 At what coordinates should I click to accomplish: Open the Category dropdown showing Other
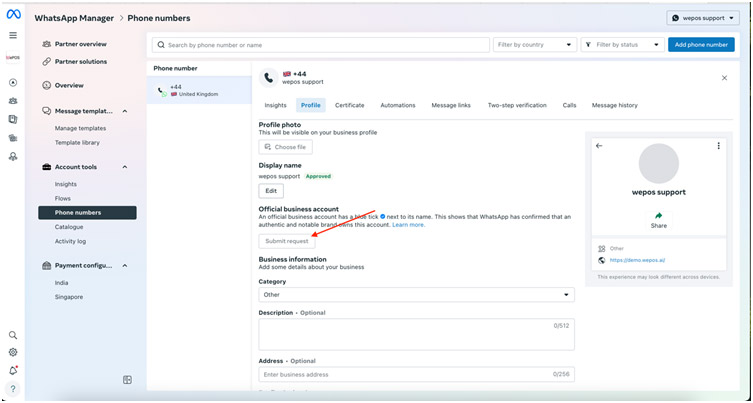(x=416, y=295)
